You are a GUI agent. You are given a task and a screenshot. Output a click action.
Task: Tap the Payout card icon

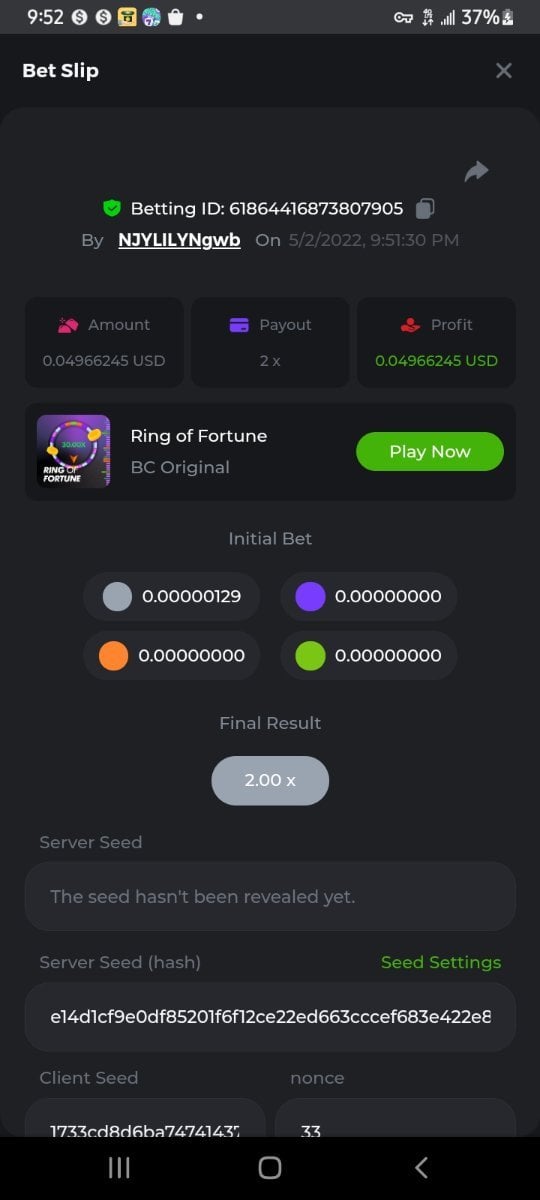[x=239, y=325]
